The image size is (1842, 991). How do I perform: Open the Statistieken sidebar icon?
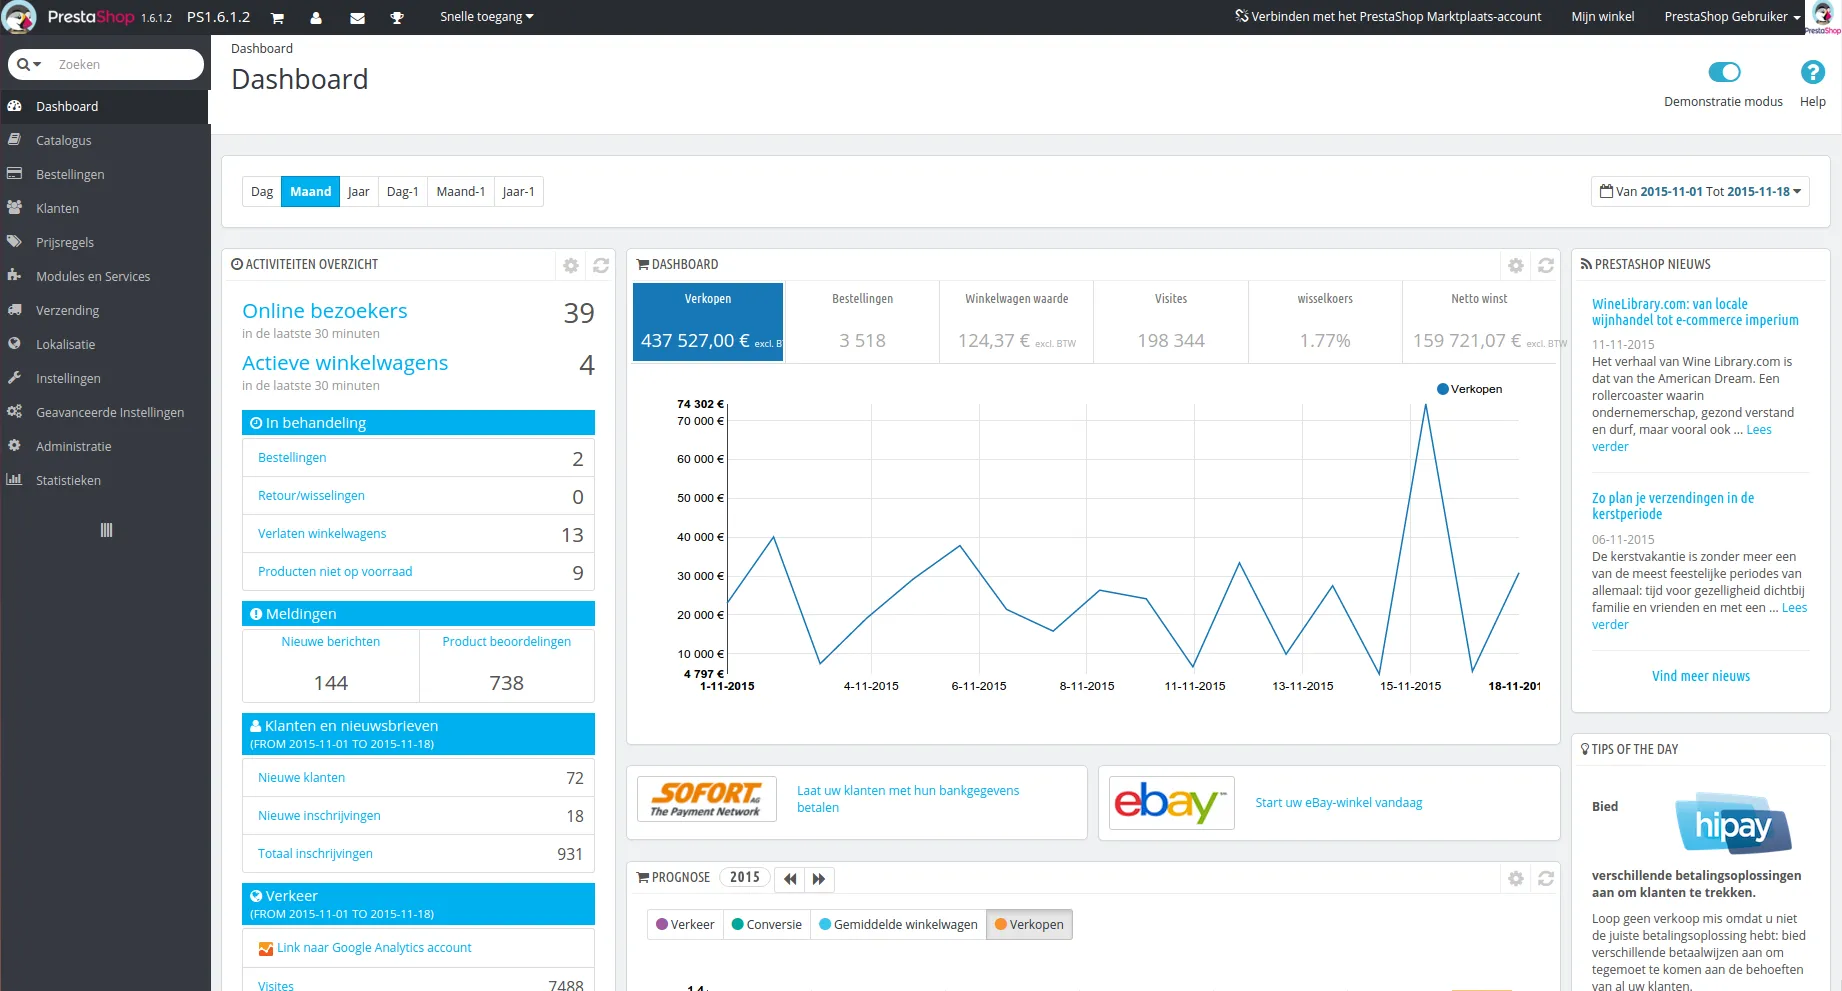14,480
